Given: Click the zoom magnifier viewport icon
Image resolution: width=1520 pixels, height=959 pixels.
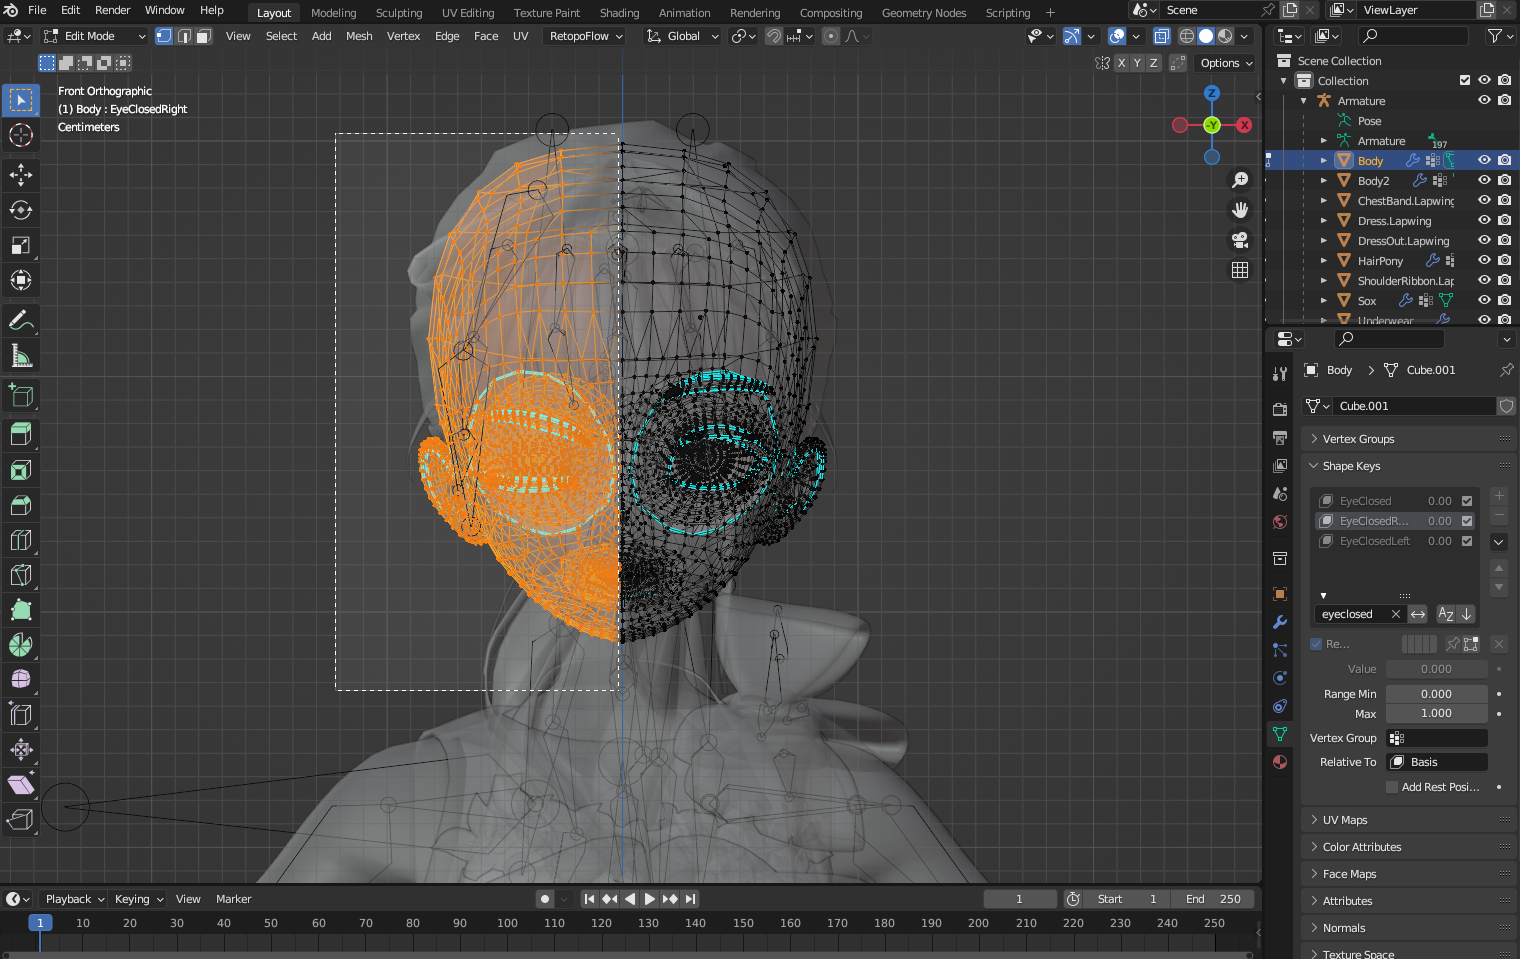Looking at the screenshot, I should pyautogui.click(x=1240, y=180).
